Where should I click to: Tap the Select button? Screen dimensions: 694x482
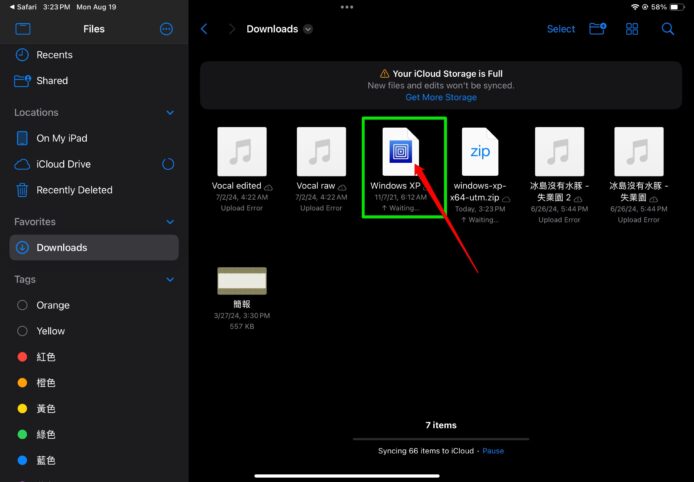[x=560, y=29]
